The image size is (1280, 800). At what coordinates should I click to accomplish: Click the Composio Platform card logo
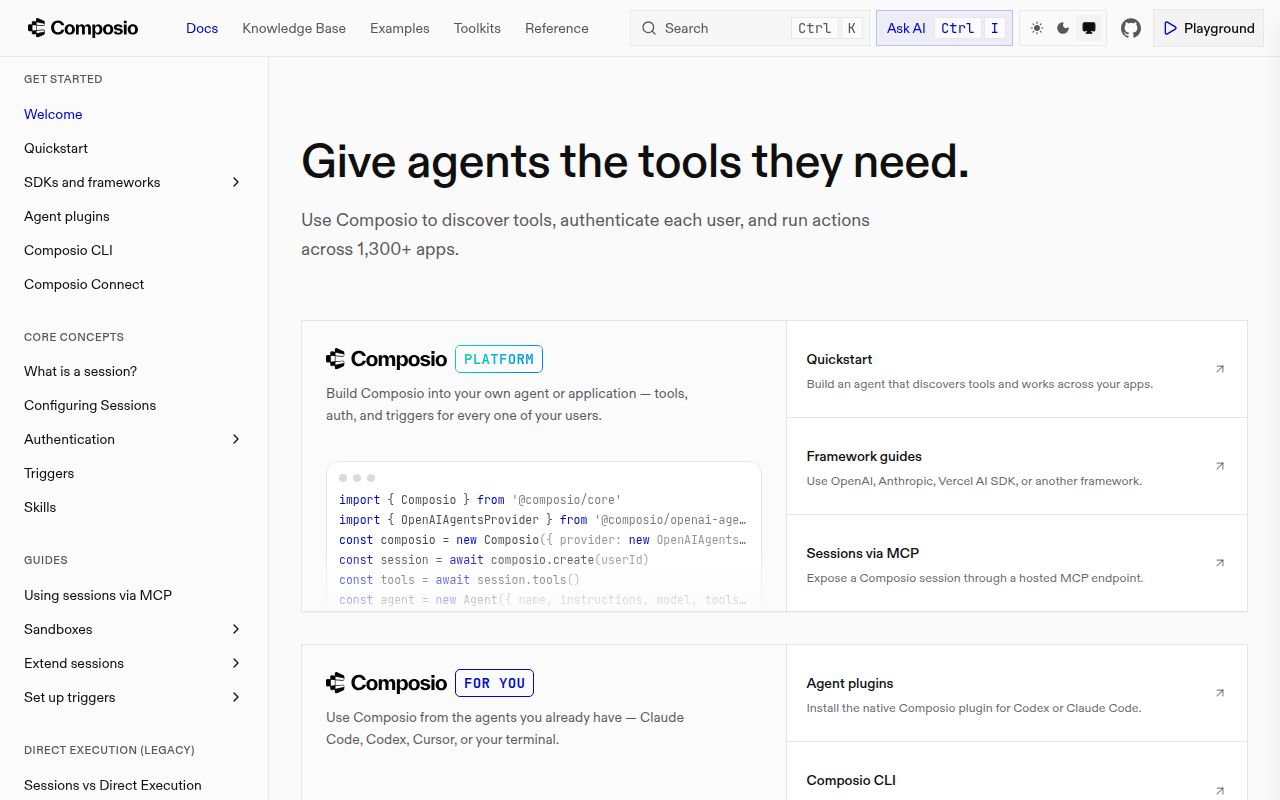coord(386,359)
